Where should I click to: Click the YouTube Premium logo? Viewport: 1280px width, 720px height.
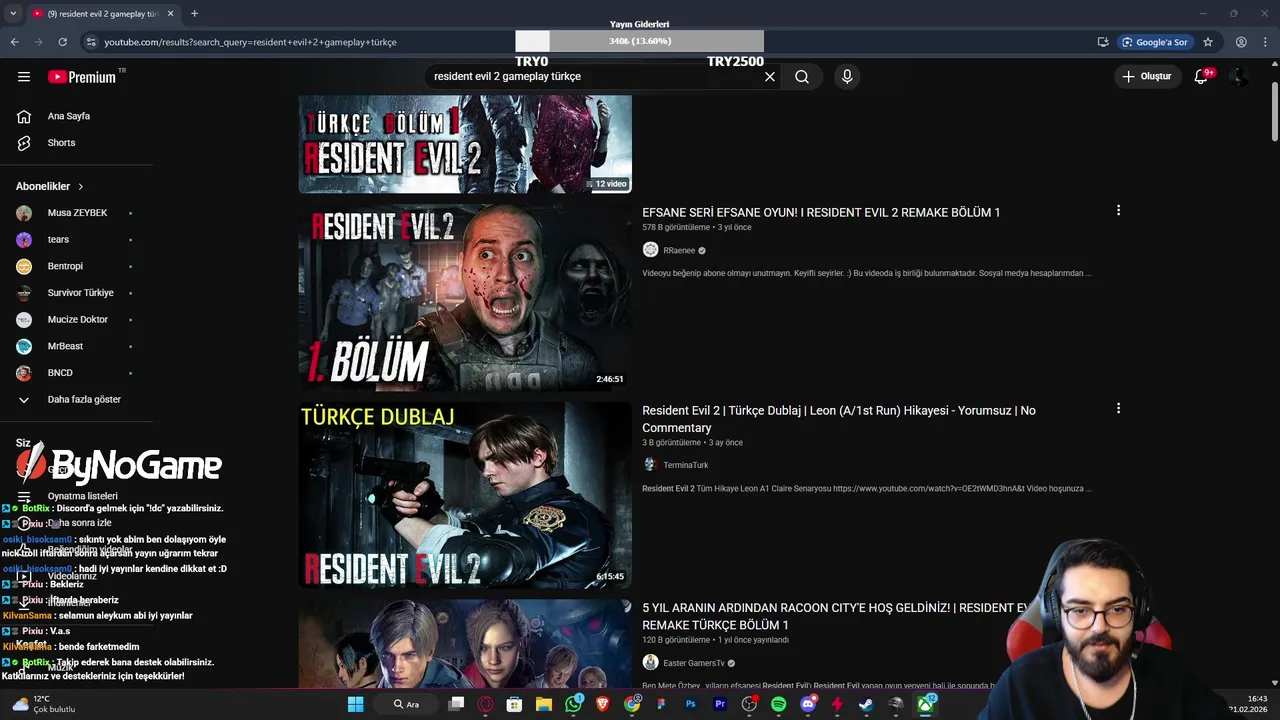coord(82,77)
